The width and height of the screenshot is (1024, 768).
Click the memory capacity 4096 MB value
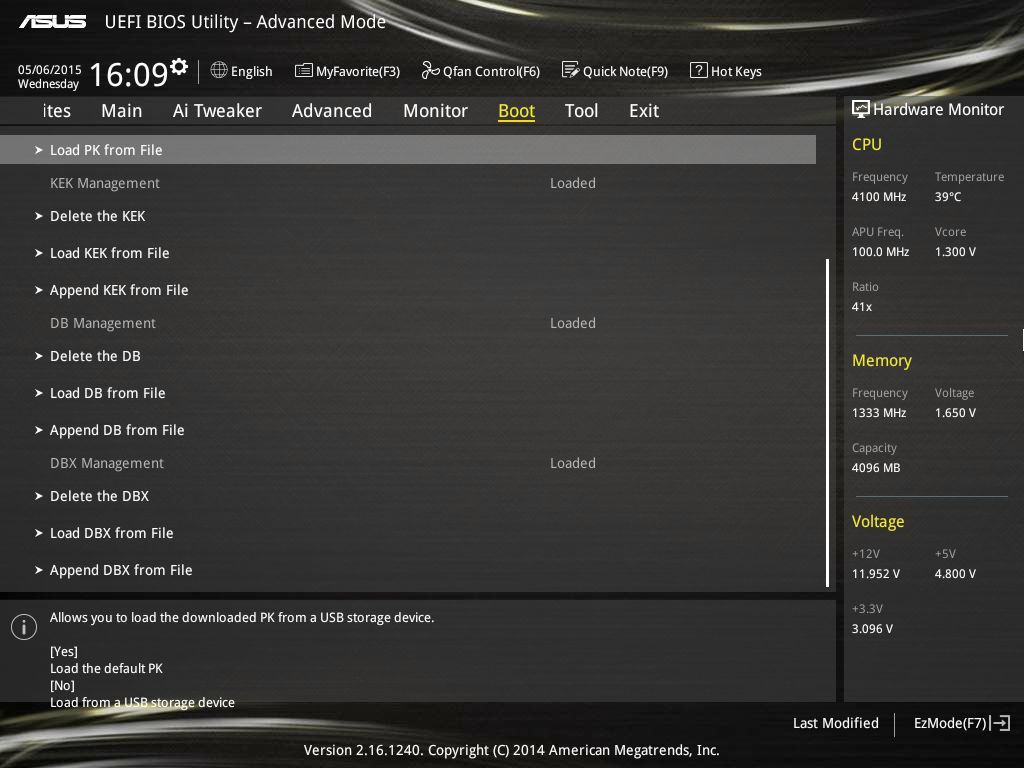876,468
